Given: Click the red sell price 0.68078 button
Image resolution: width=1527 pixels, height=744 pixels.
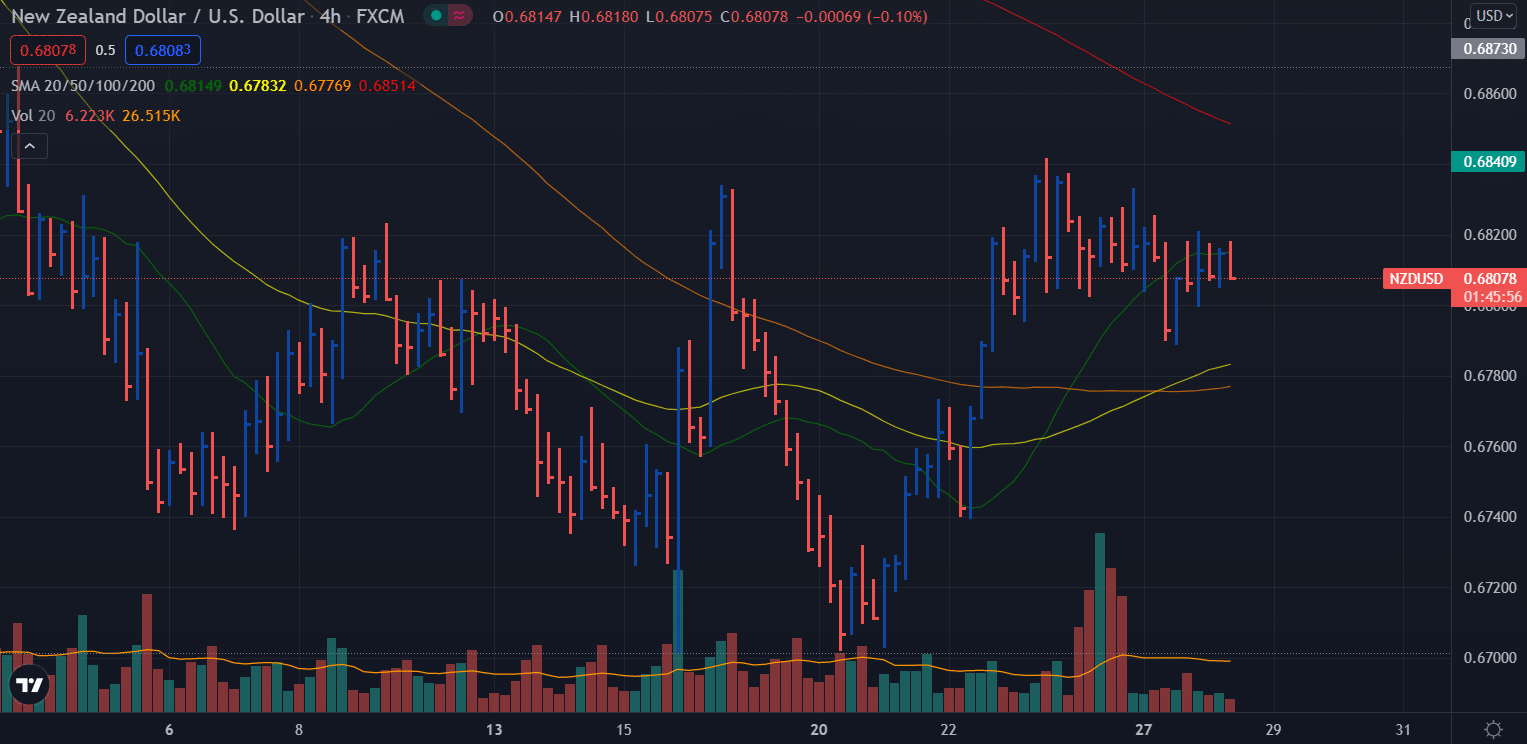Looking at the screenshot, I should pyautogui.click(x=48, y=50).
